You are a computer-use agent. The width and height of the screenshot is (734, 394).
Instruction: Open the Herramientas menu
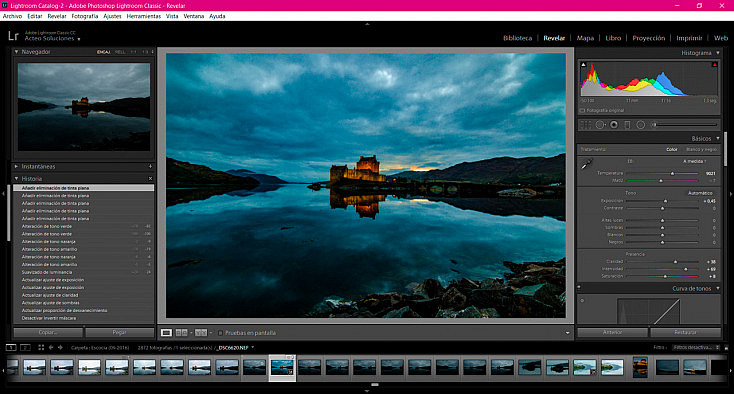tap(143, 16)
